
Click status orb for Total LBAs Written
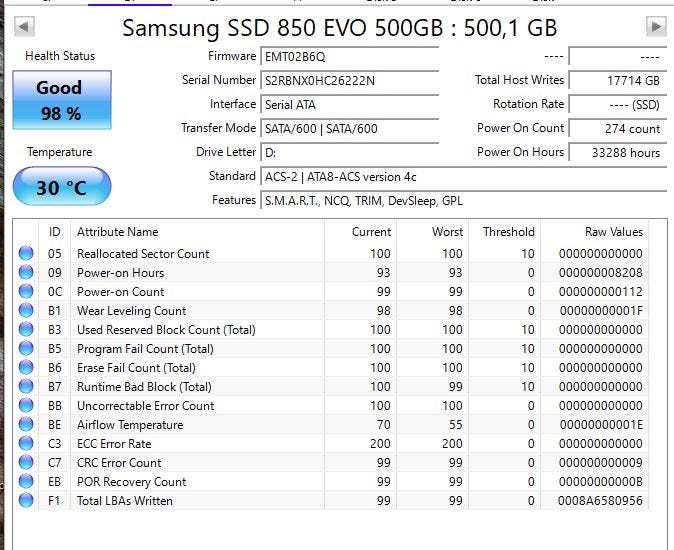26,500
